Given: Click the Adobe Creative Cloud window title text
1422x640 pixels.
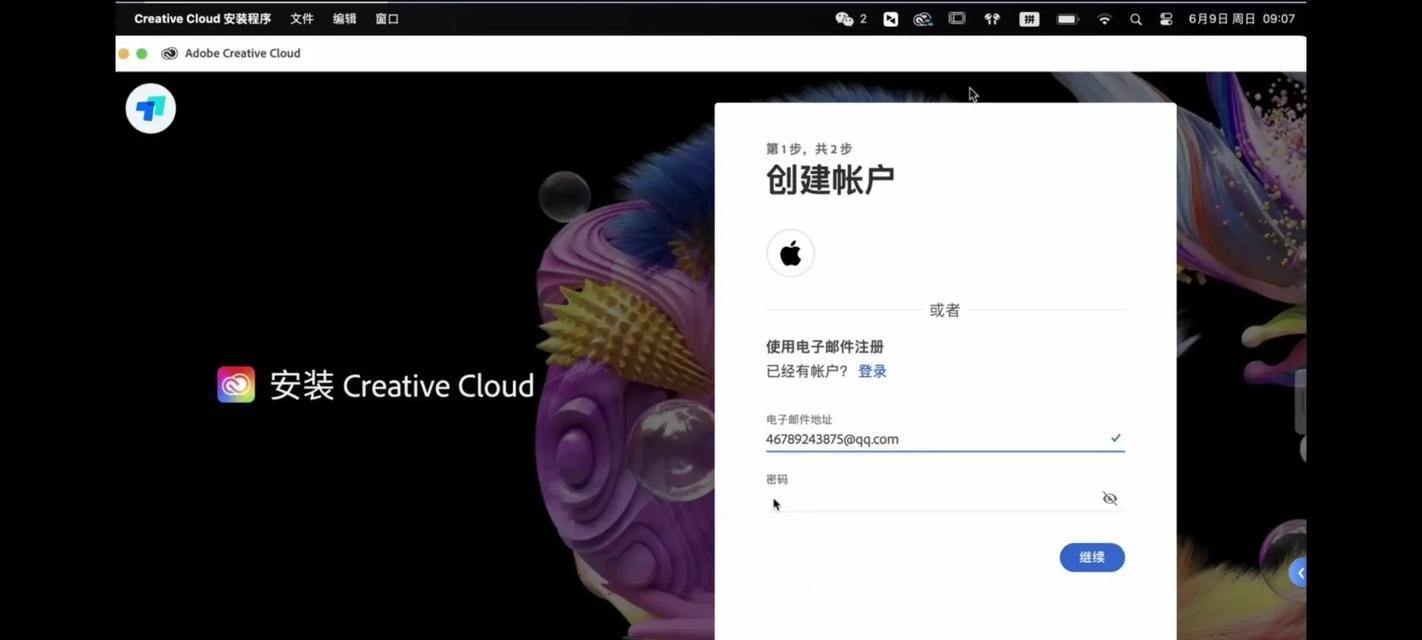Looking at the screenshot, I should click(x=243, y=53).
